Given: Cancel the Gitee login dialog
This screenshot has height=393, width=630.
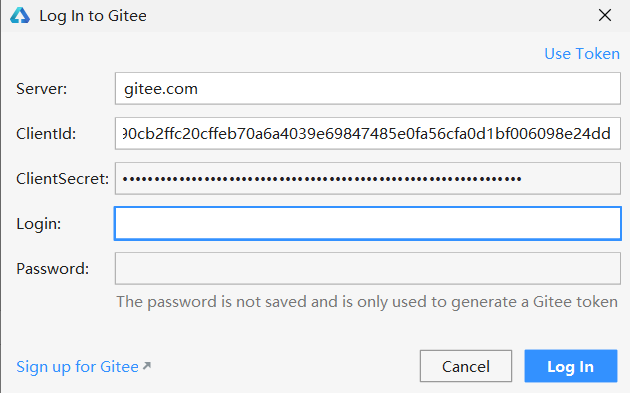Looking at the screenshot, I should tap(466, 366).
